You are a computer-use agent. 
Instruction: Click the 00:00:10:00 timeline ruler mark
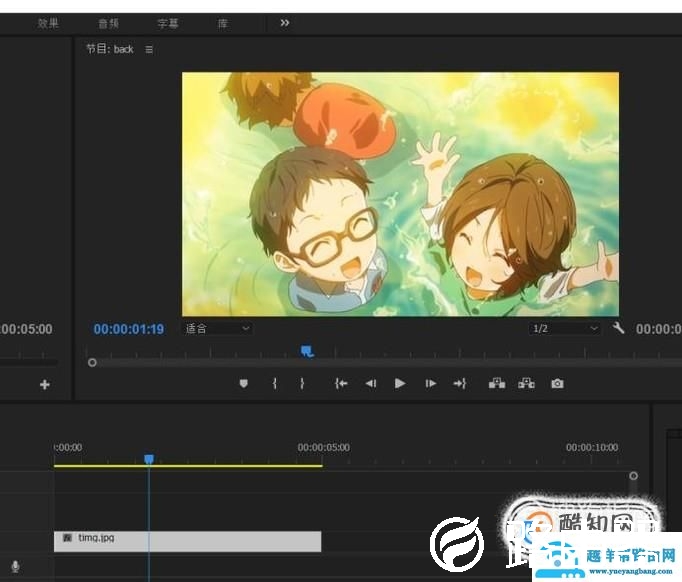(x=592, y=447)
